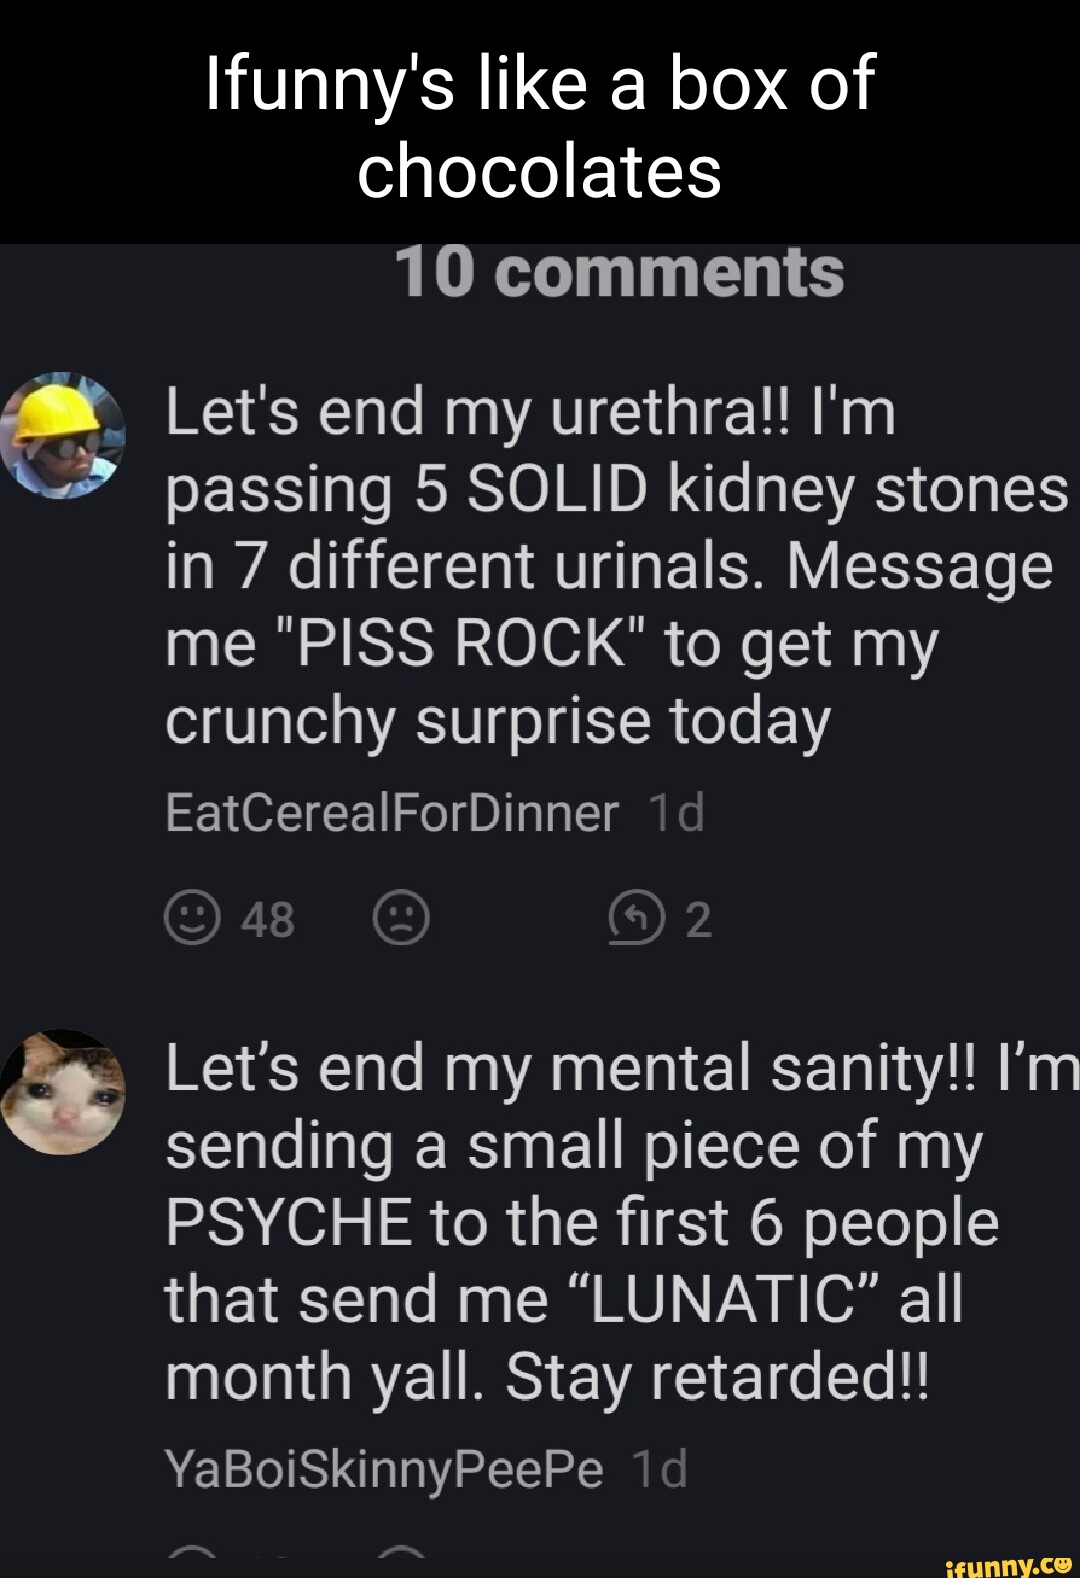Viewport: 1080px width, 1578px height.
Task: Select the kidney stones comment text
Action: [616, 566]
